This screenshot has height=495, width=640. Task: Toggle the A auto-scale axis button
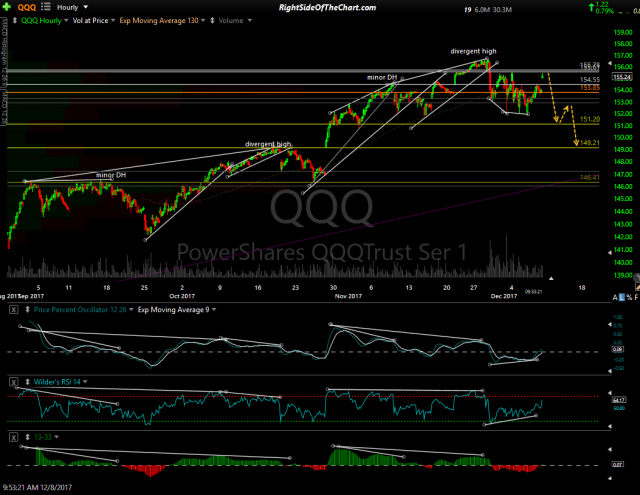[615, 297]
